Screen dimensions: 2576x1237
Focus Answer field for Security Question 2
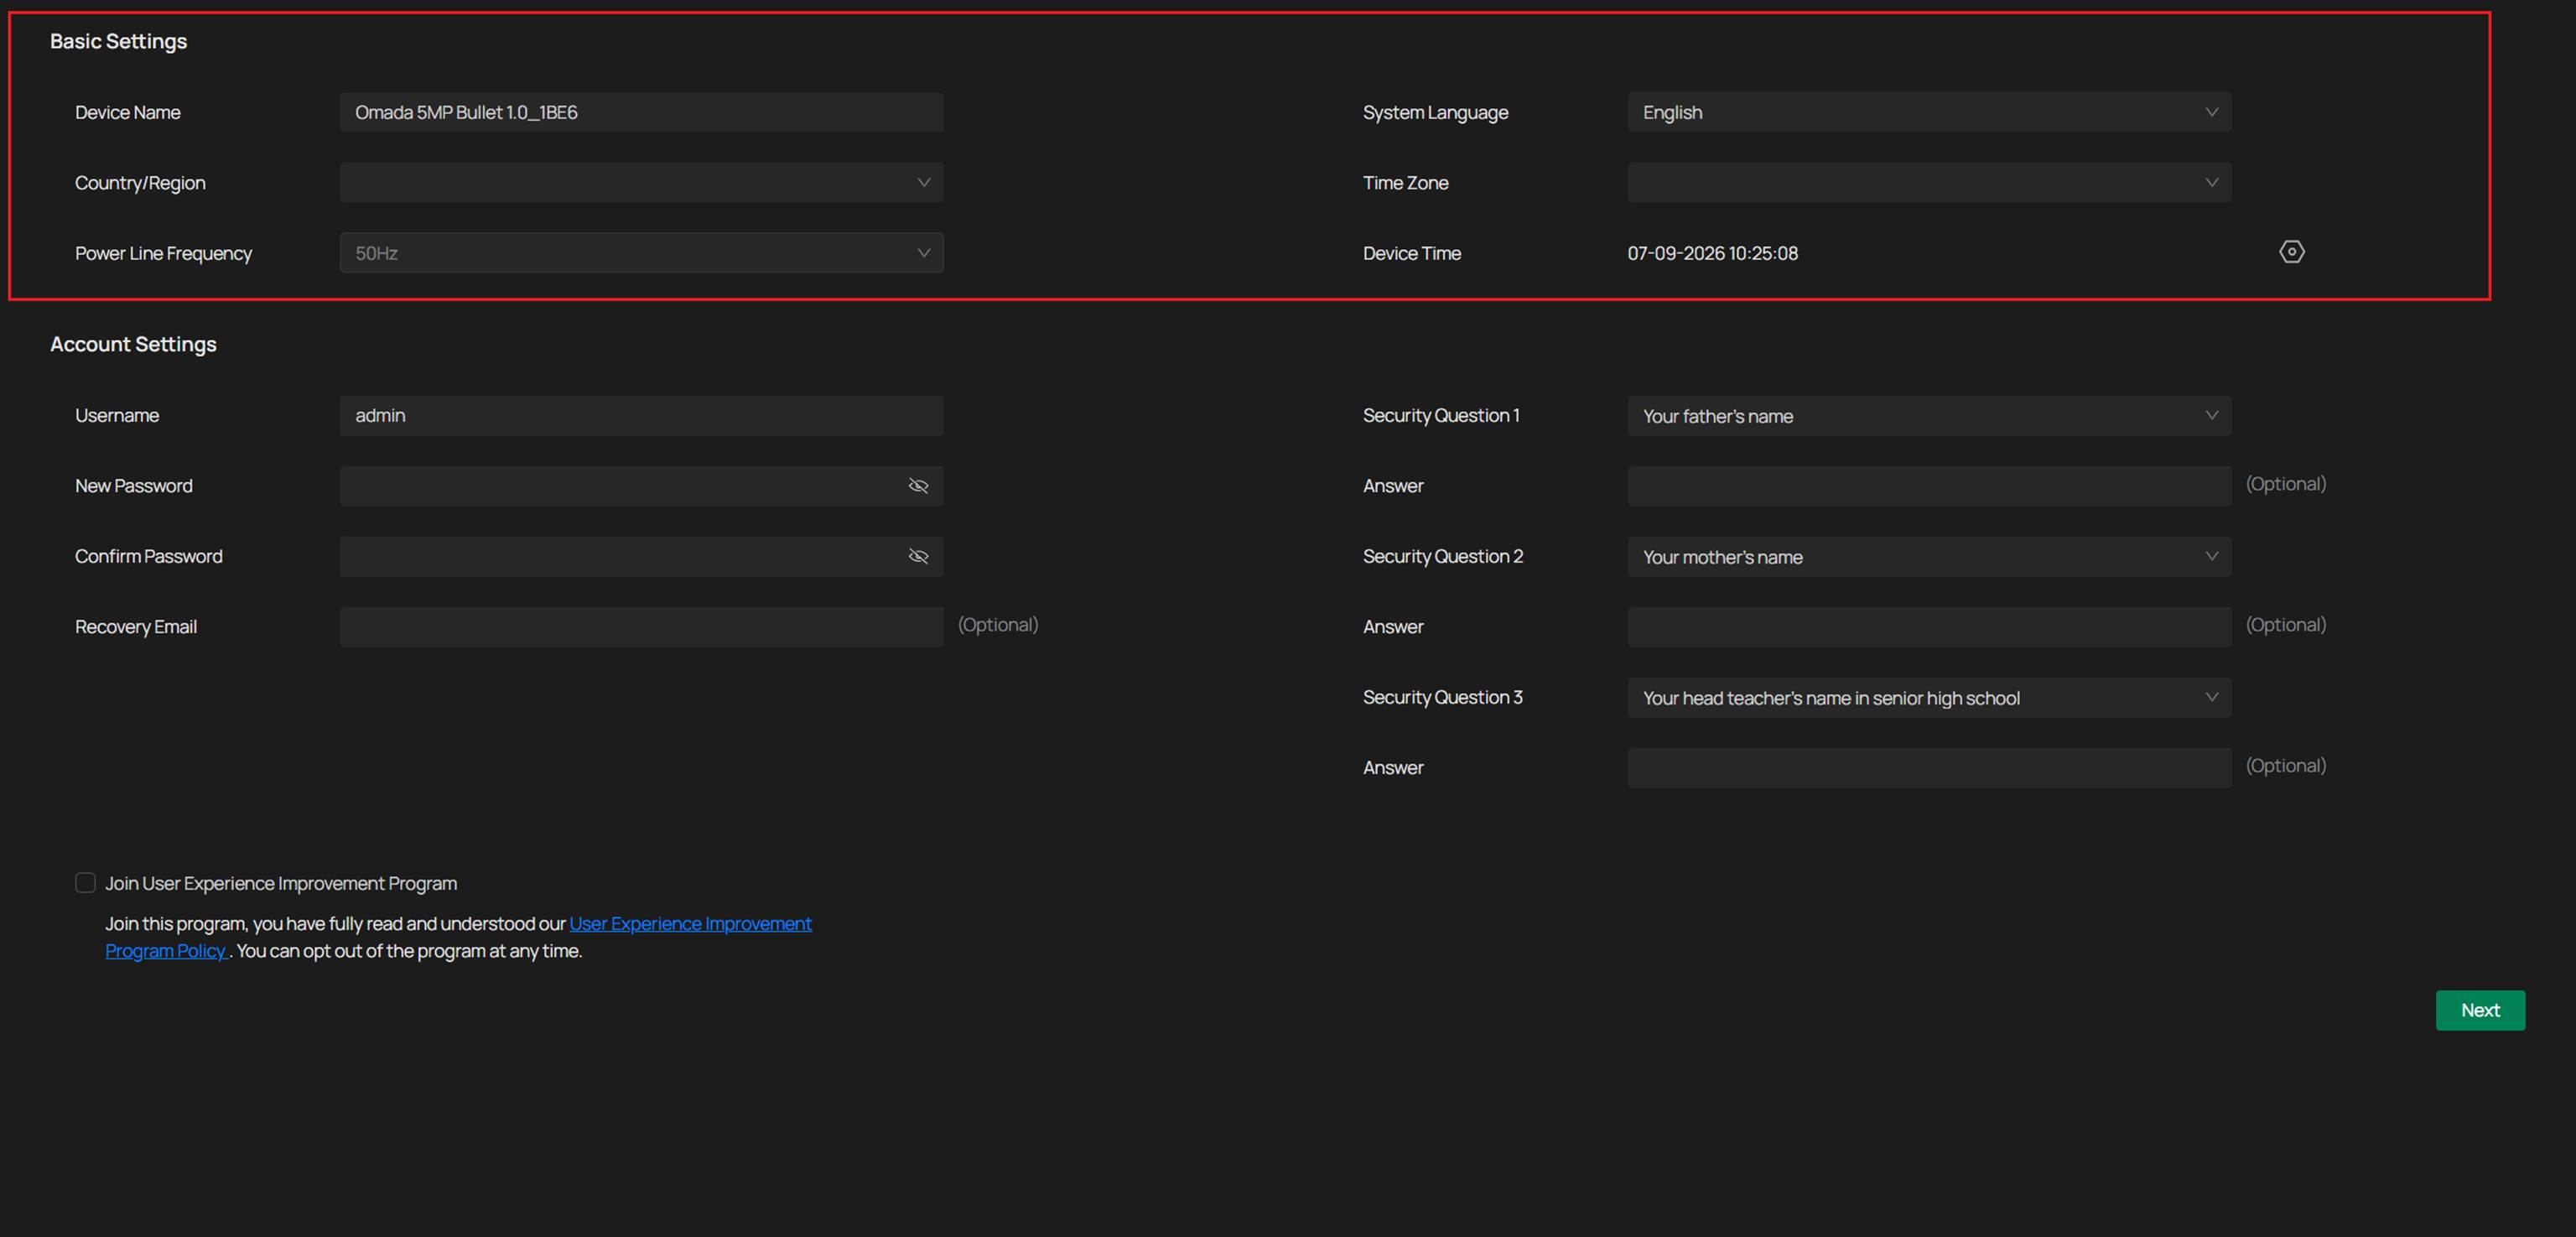1929,627
